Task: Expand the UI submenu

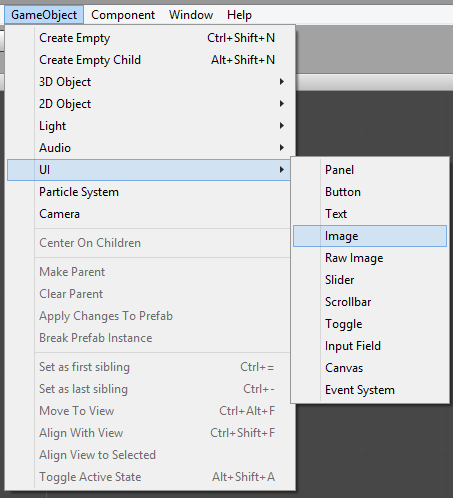Action: click(149, 170)
